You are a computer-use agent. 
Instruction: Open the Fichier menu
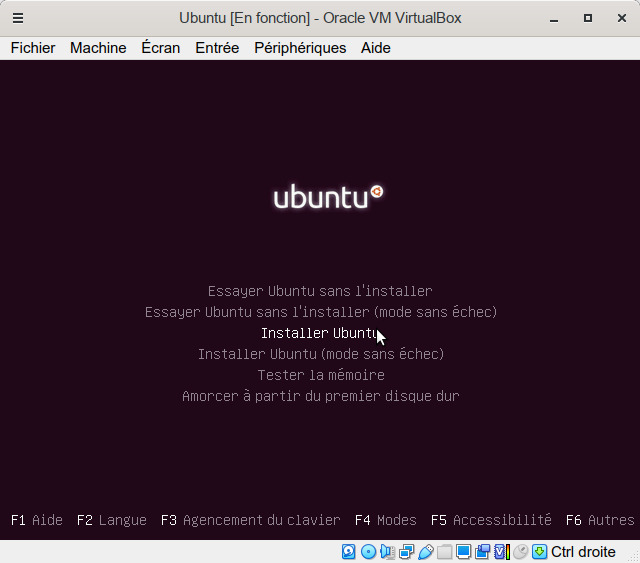(33, 48)
